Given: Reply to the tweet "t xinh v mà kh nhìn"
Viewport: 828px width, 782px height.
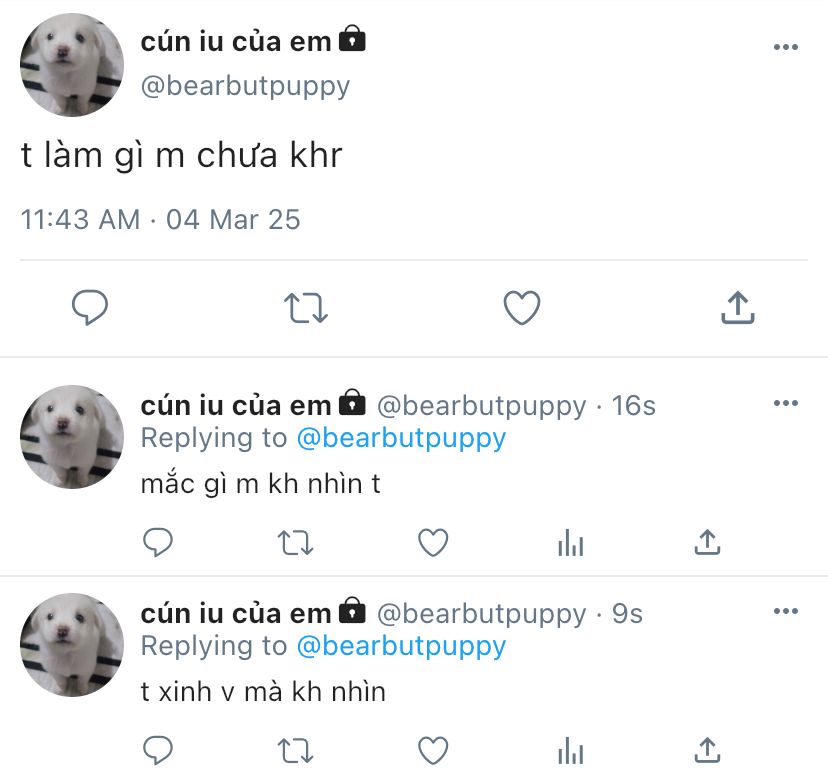Looking at the screenshot, I should (158, 750).
